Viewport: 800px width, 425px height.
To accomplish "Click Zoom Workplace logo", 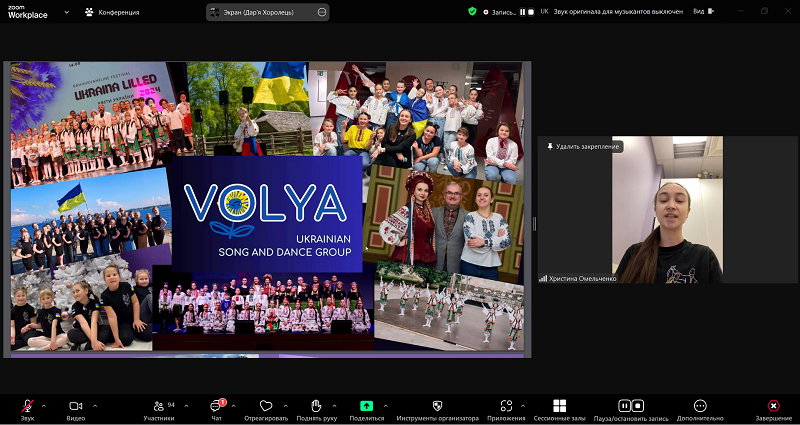I will tap(28, 12).
